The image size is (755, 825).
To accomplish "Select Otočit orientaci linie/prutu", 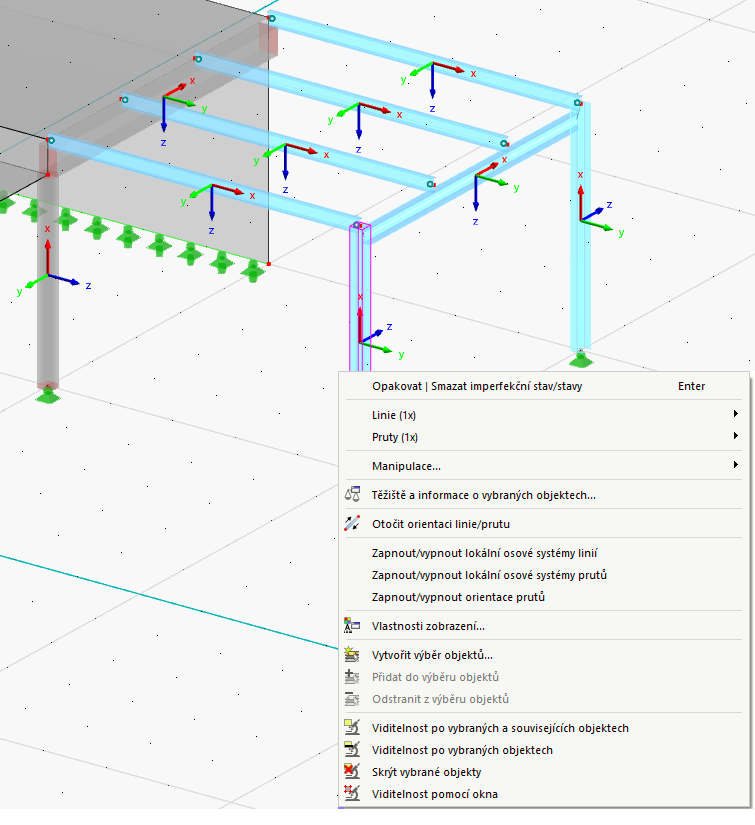I will [543, 524].
